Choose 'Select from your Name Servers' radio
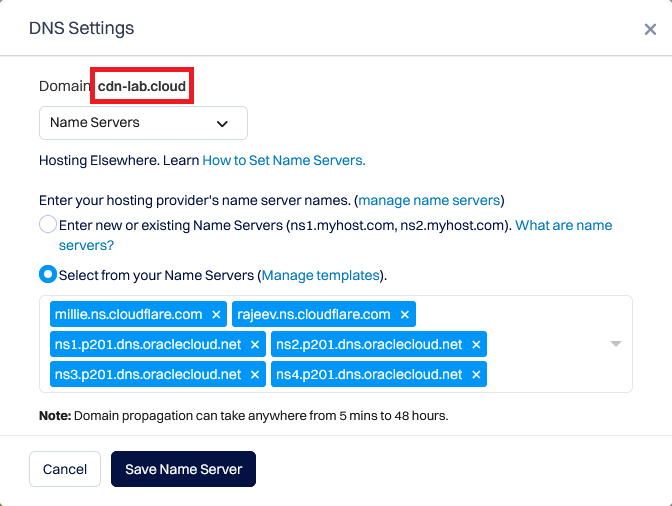The image size is (672, 506). click(48, 274)
